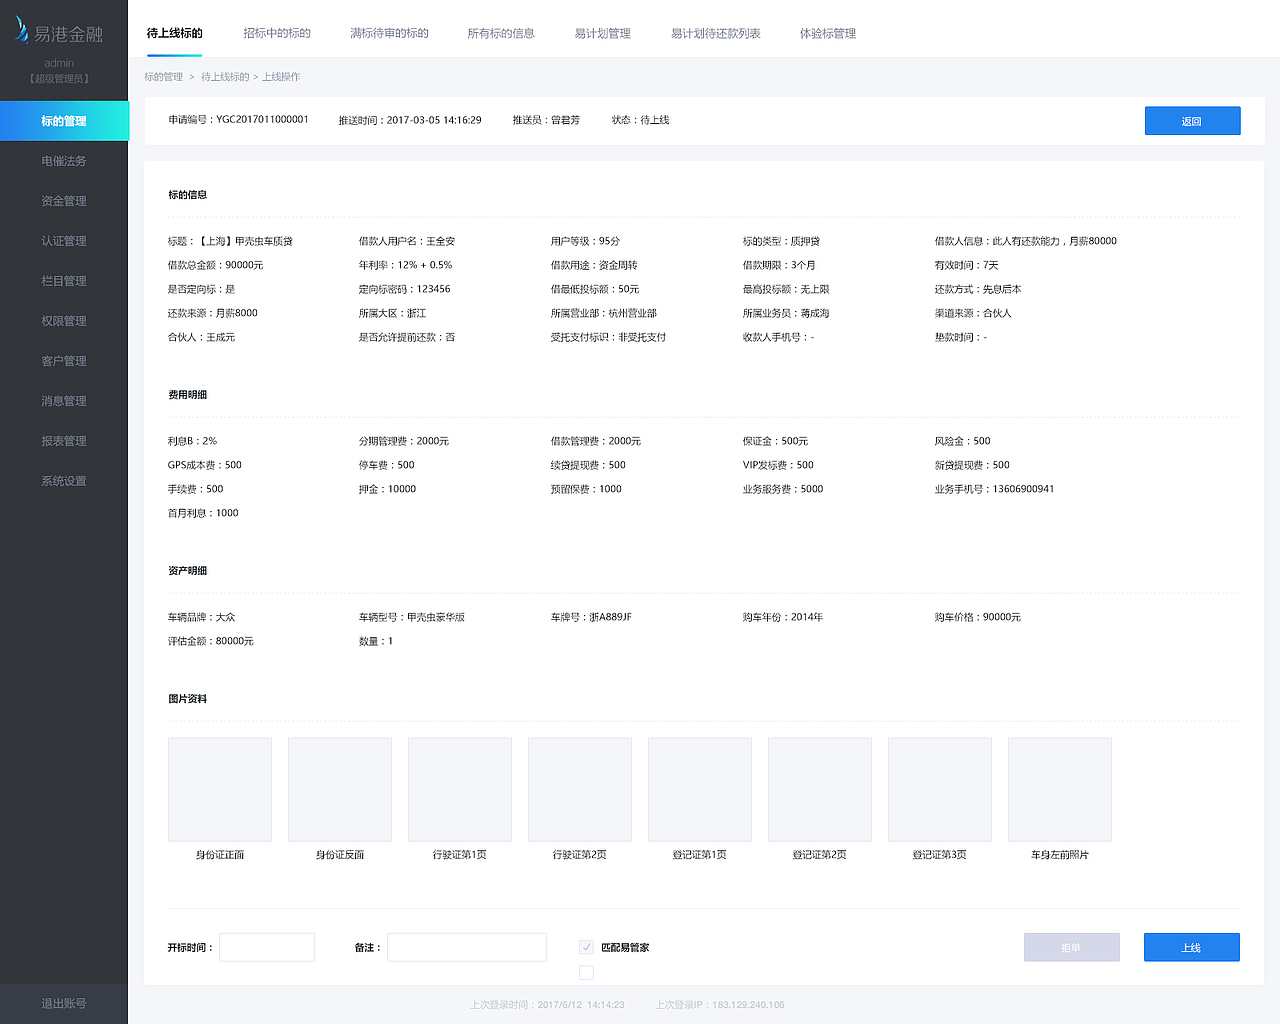1280x1024 pixels.
Task: Select the 易计划管理 tab
Action: [x=603, y=33]
